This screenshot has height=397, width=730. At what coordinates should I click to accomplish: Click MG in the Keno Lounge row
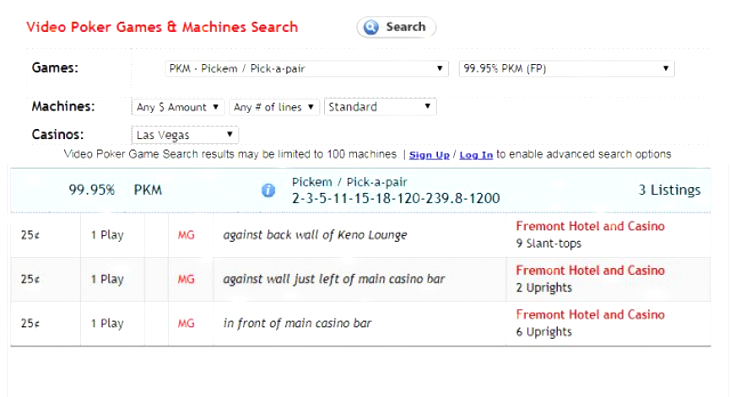(x=186, y=235)
